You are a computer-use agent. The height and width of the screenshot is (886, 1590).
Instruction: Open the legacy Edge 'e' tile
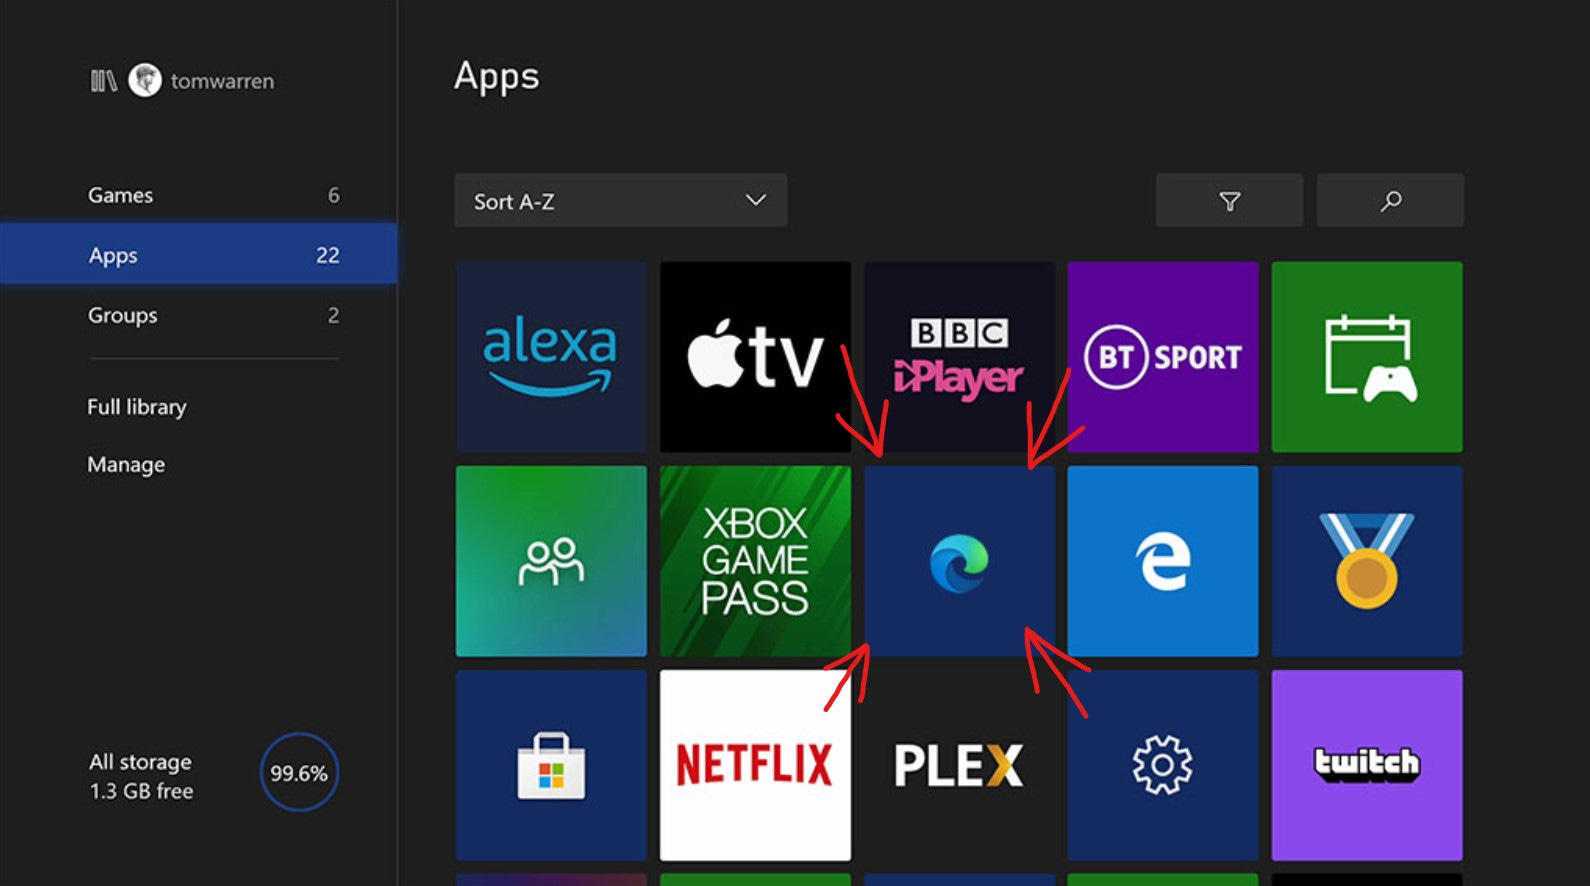pyautogui.click(x=1163, y=561)
